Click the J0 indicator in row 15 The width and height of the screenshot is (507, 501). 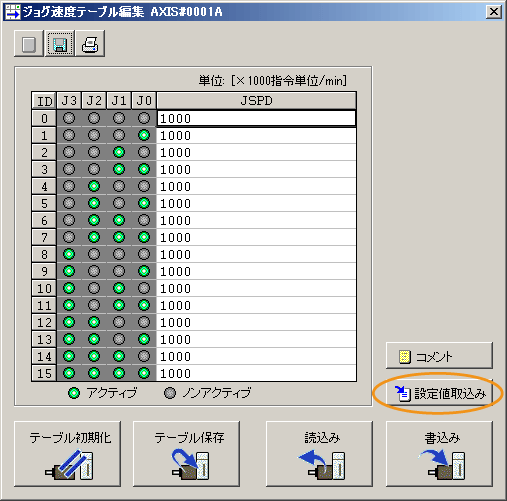point(144,373)
